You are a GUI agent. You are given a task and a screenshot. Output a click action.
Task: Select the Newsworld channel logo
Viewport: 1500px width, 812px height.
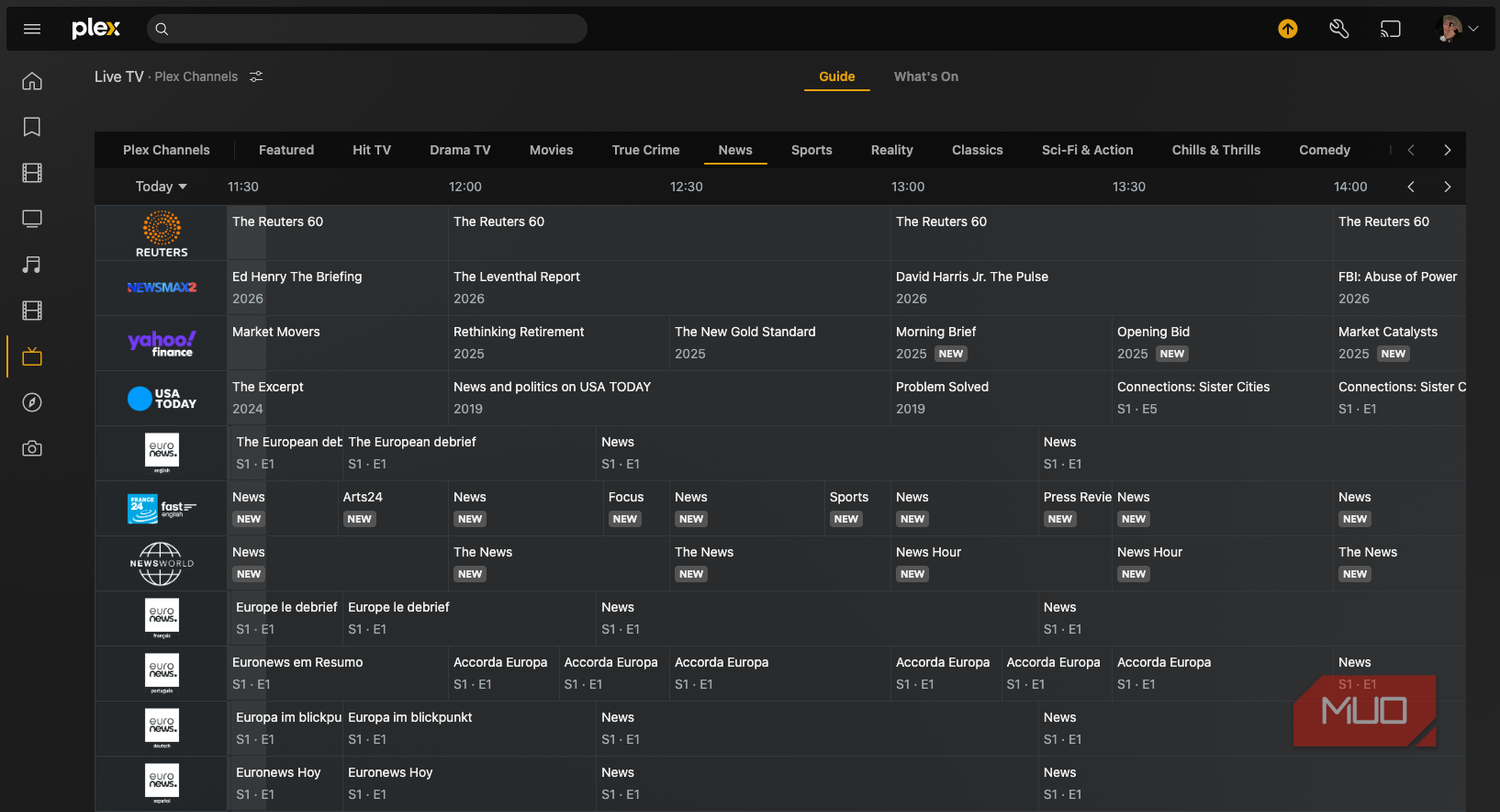[x=161, y=563]
